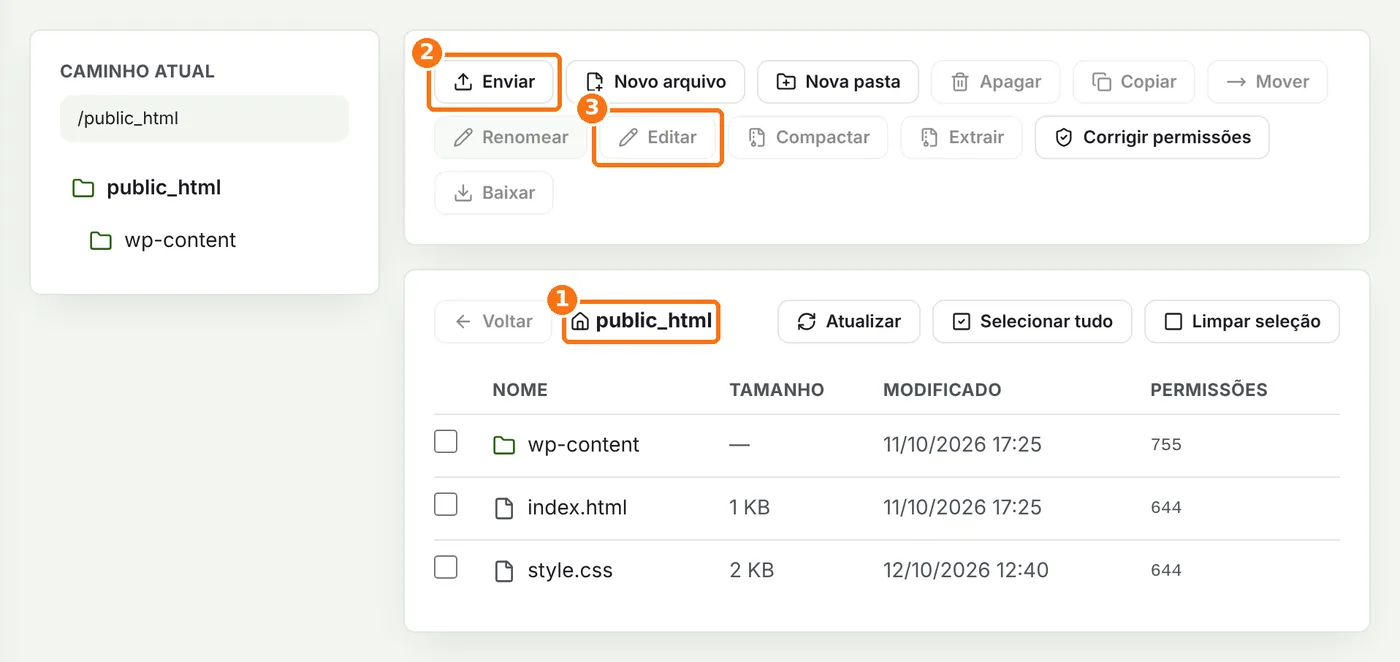The height and width of the screenshot is (662, 1400).
Task: Click the current path field /public_html
Action: coord(204,119)
